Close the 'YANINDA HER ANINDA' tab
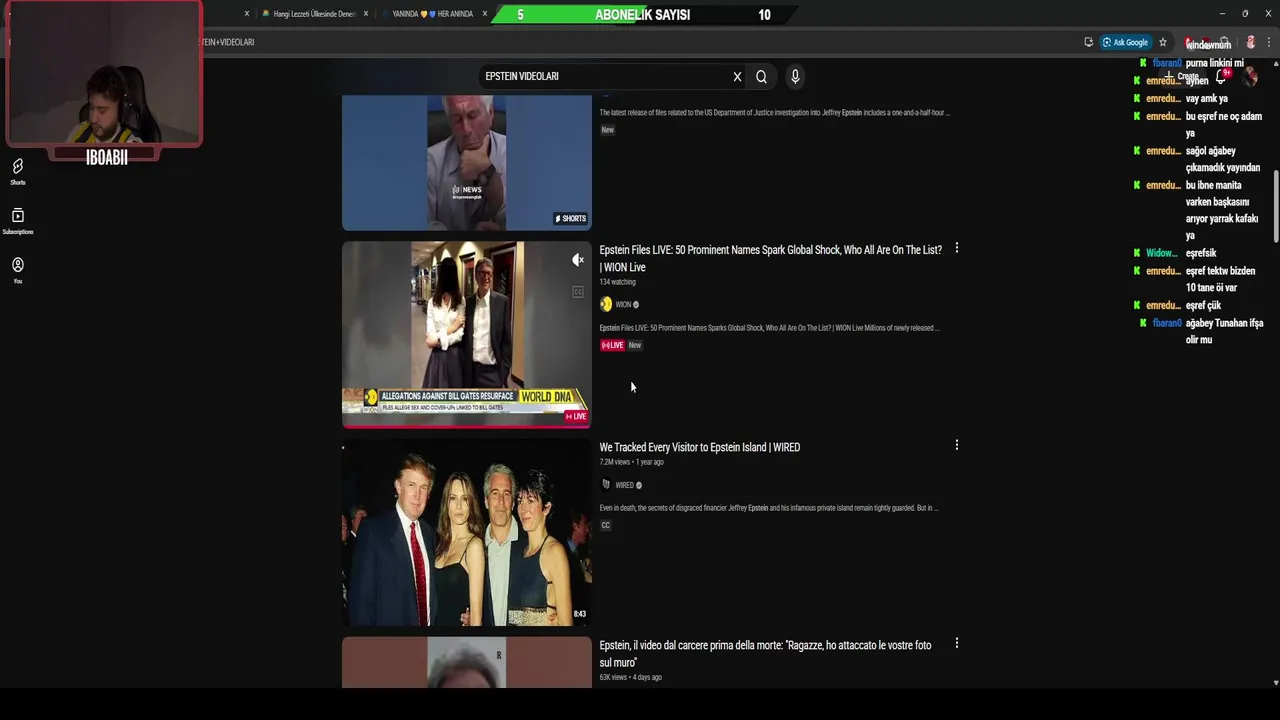This screenshot has height=720, width=1280. coord(485,14)
